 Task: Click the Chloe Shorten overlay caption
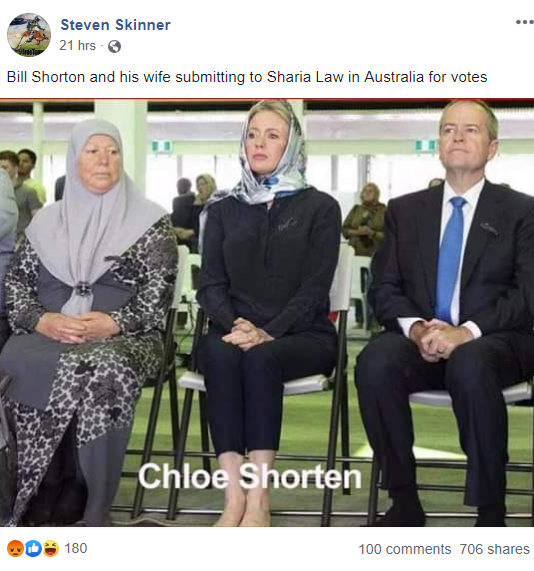(x=250, y=476)
